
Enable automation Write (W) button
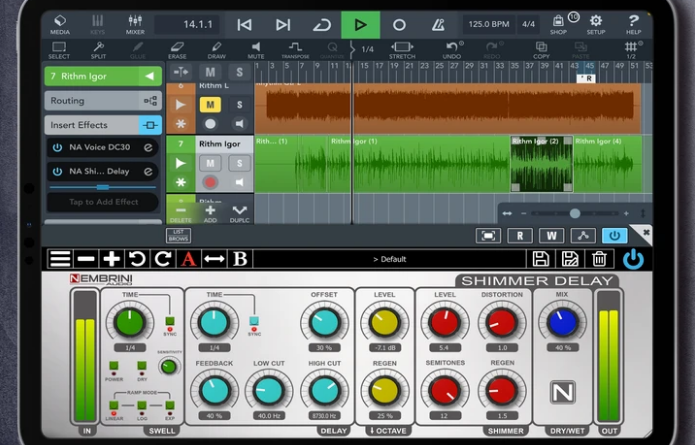coord(551,236)
